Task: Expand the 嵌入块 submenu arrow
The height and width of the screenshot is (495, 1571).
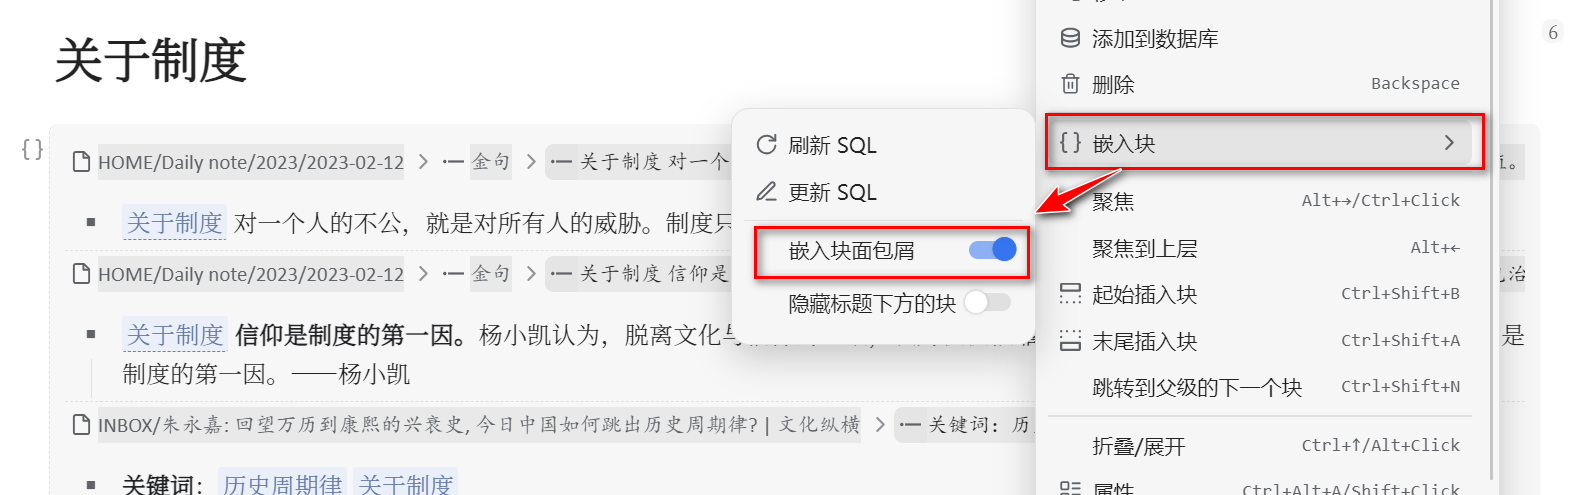Action: coord(1449,143)
